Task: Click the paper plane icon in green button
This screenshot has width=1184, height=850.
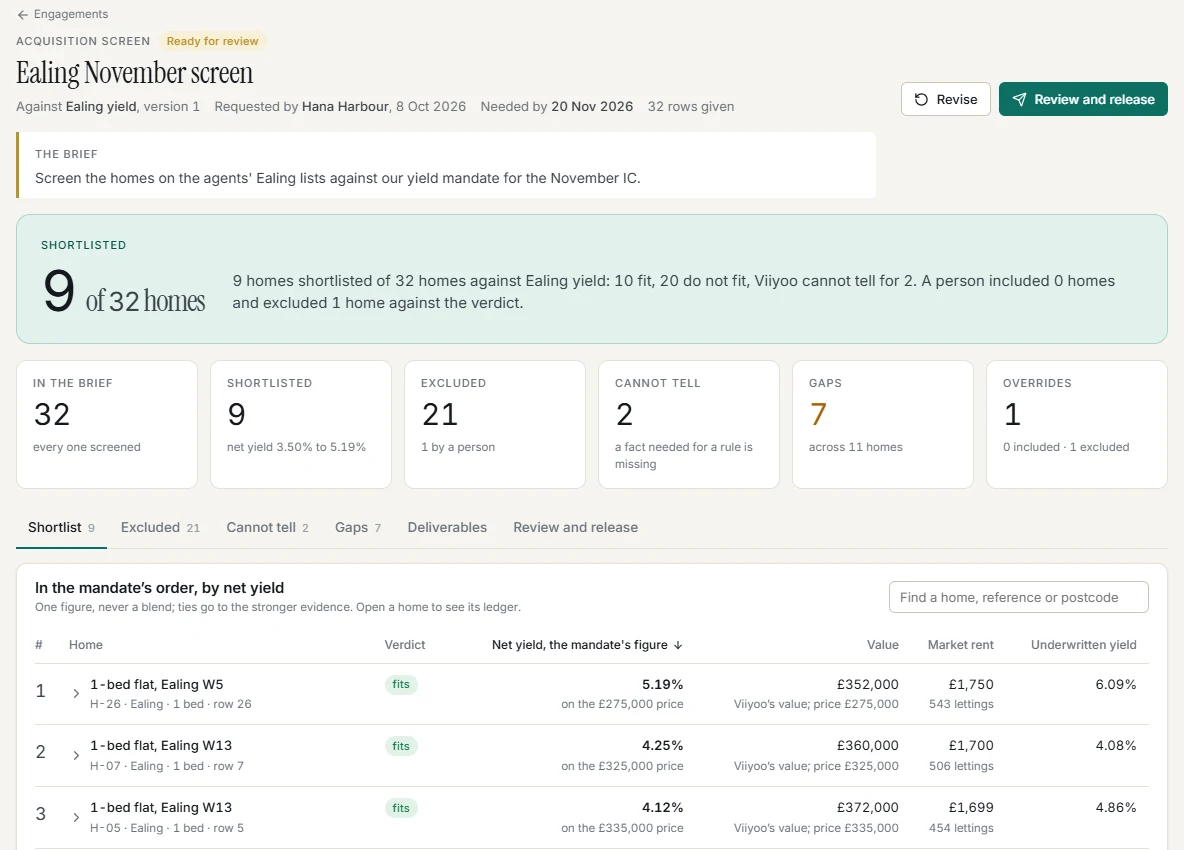Action: 1019,100
